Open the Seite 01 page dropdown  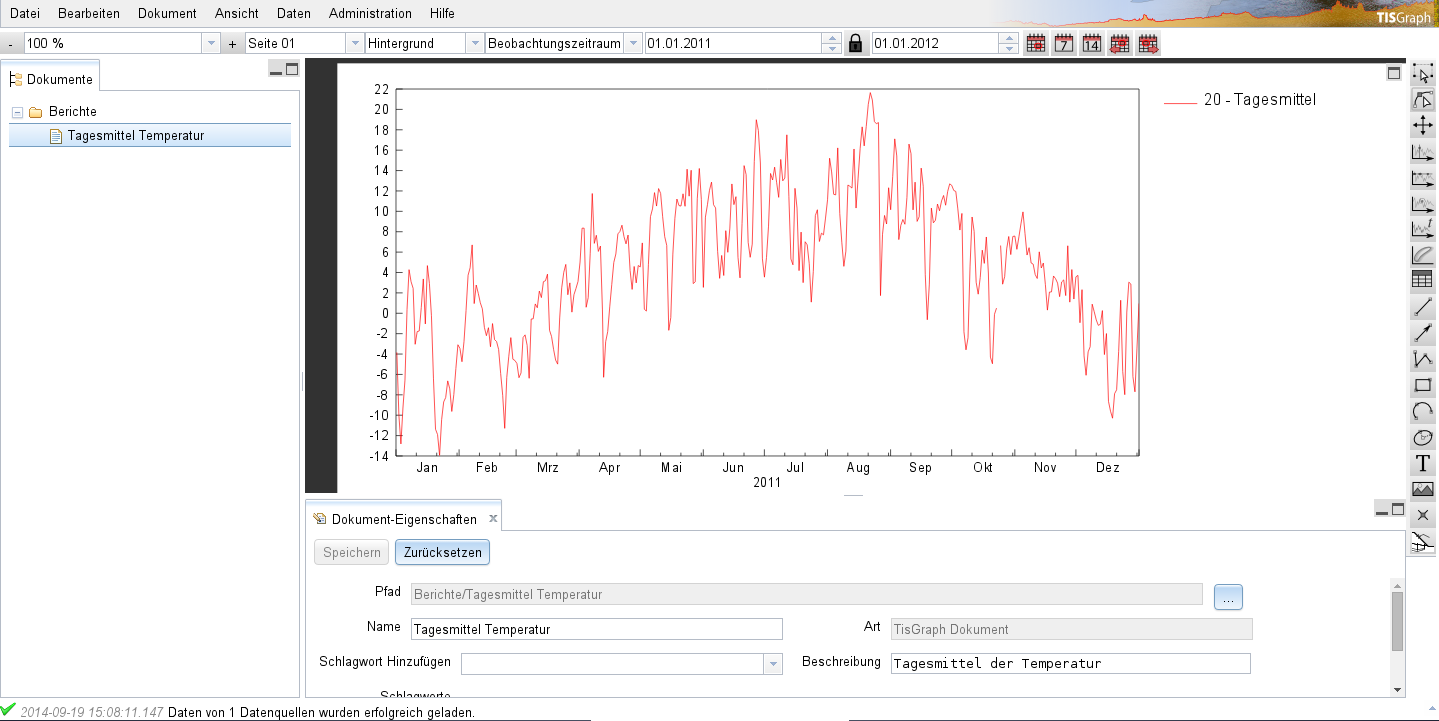point(355,43)
